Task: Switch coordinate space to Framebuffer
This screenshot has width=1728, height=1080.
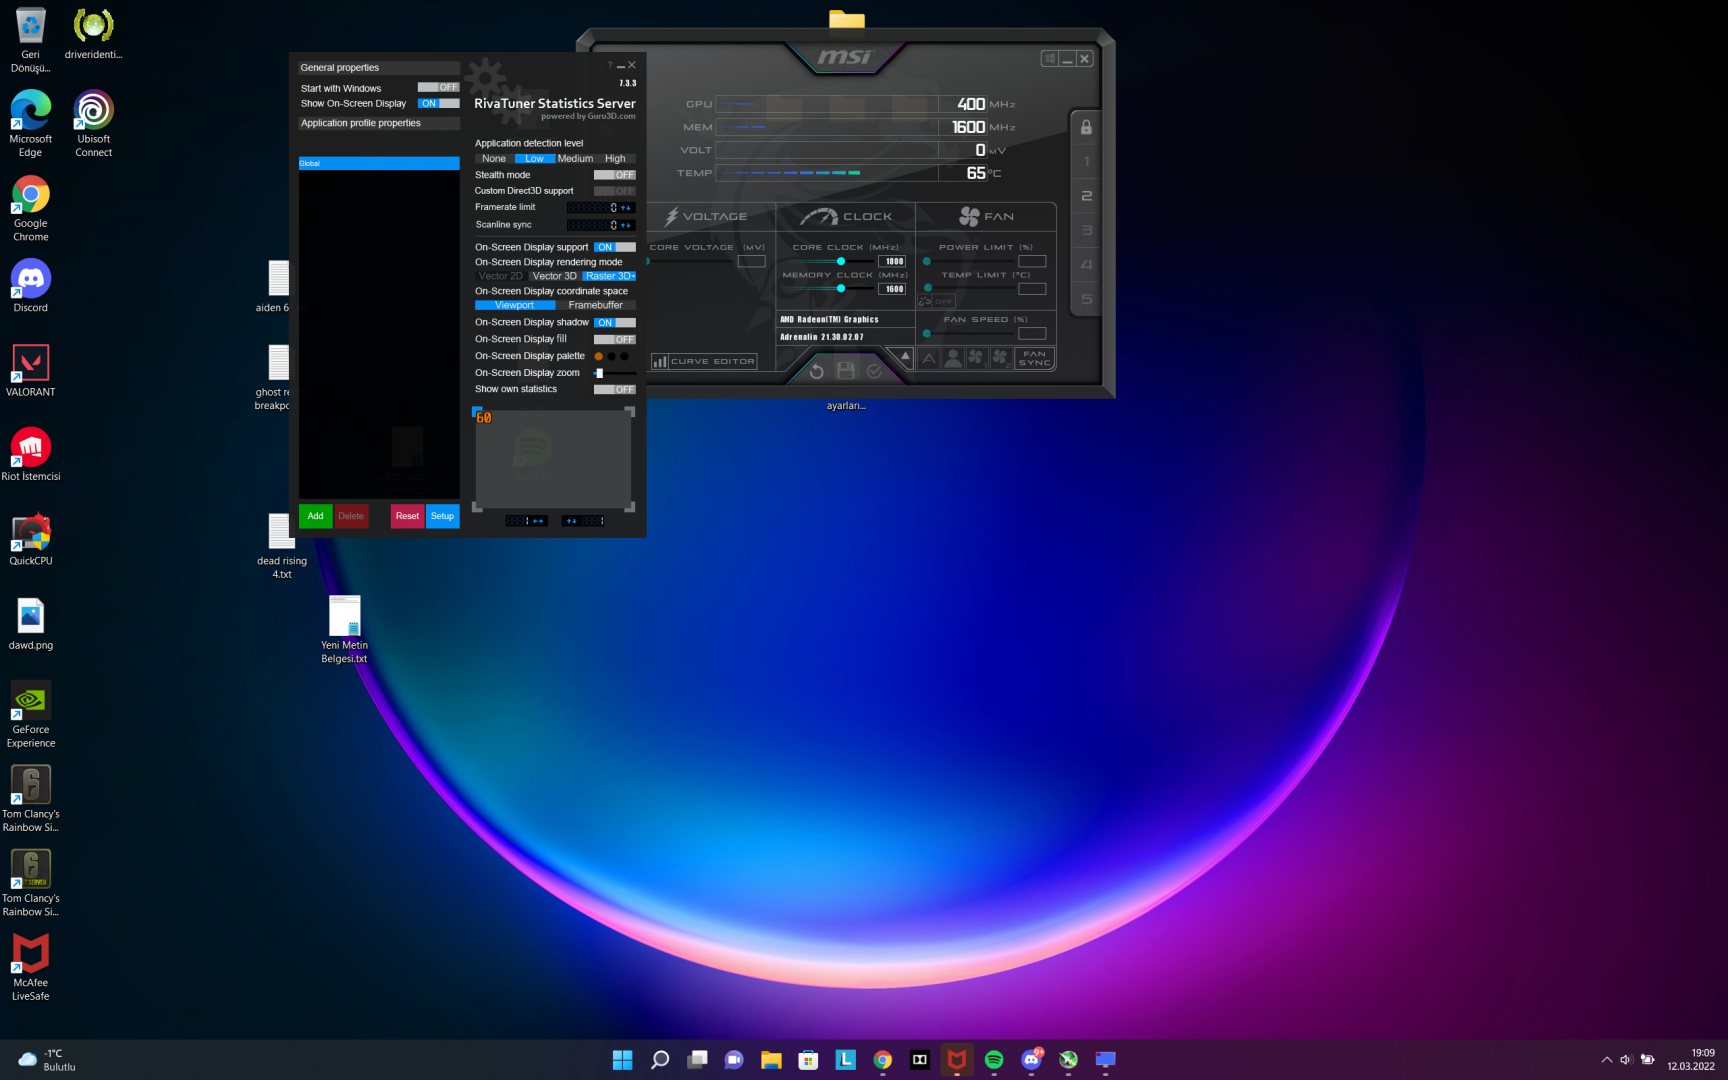Action: 595,306
